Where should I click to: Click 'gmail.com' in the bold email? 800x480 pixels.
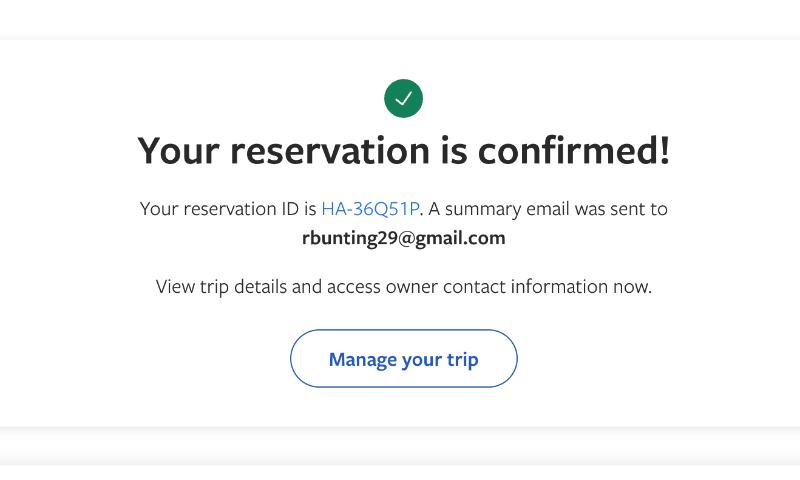[x=464, y=238]
